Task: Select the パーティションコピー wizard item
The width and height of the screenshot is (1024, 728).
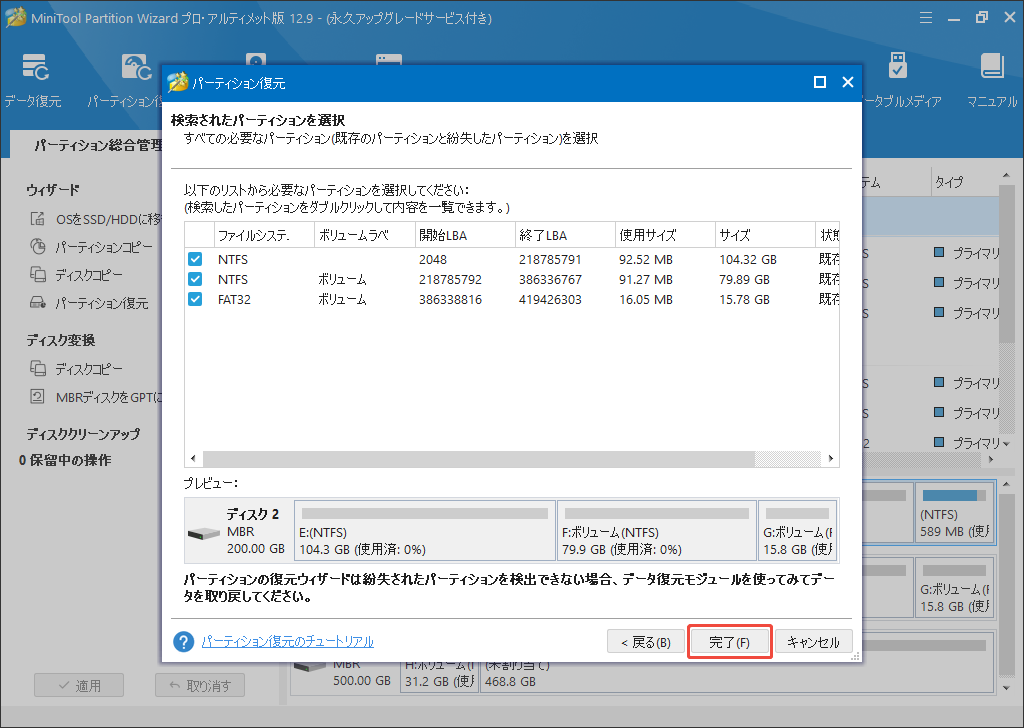Action: pyautogui.click(x=92, y=247)
